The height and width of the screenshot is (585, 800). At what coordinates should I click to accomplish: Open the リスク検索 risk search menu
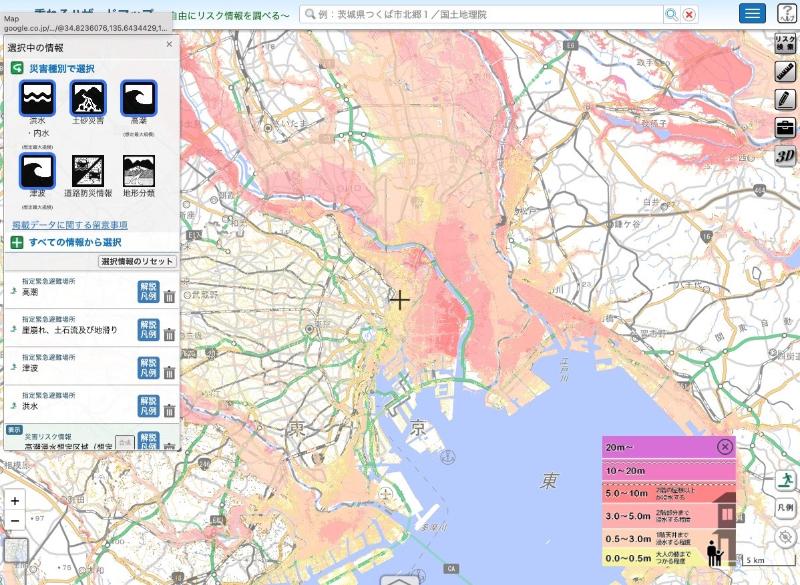point(785,43)
